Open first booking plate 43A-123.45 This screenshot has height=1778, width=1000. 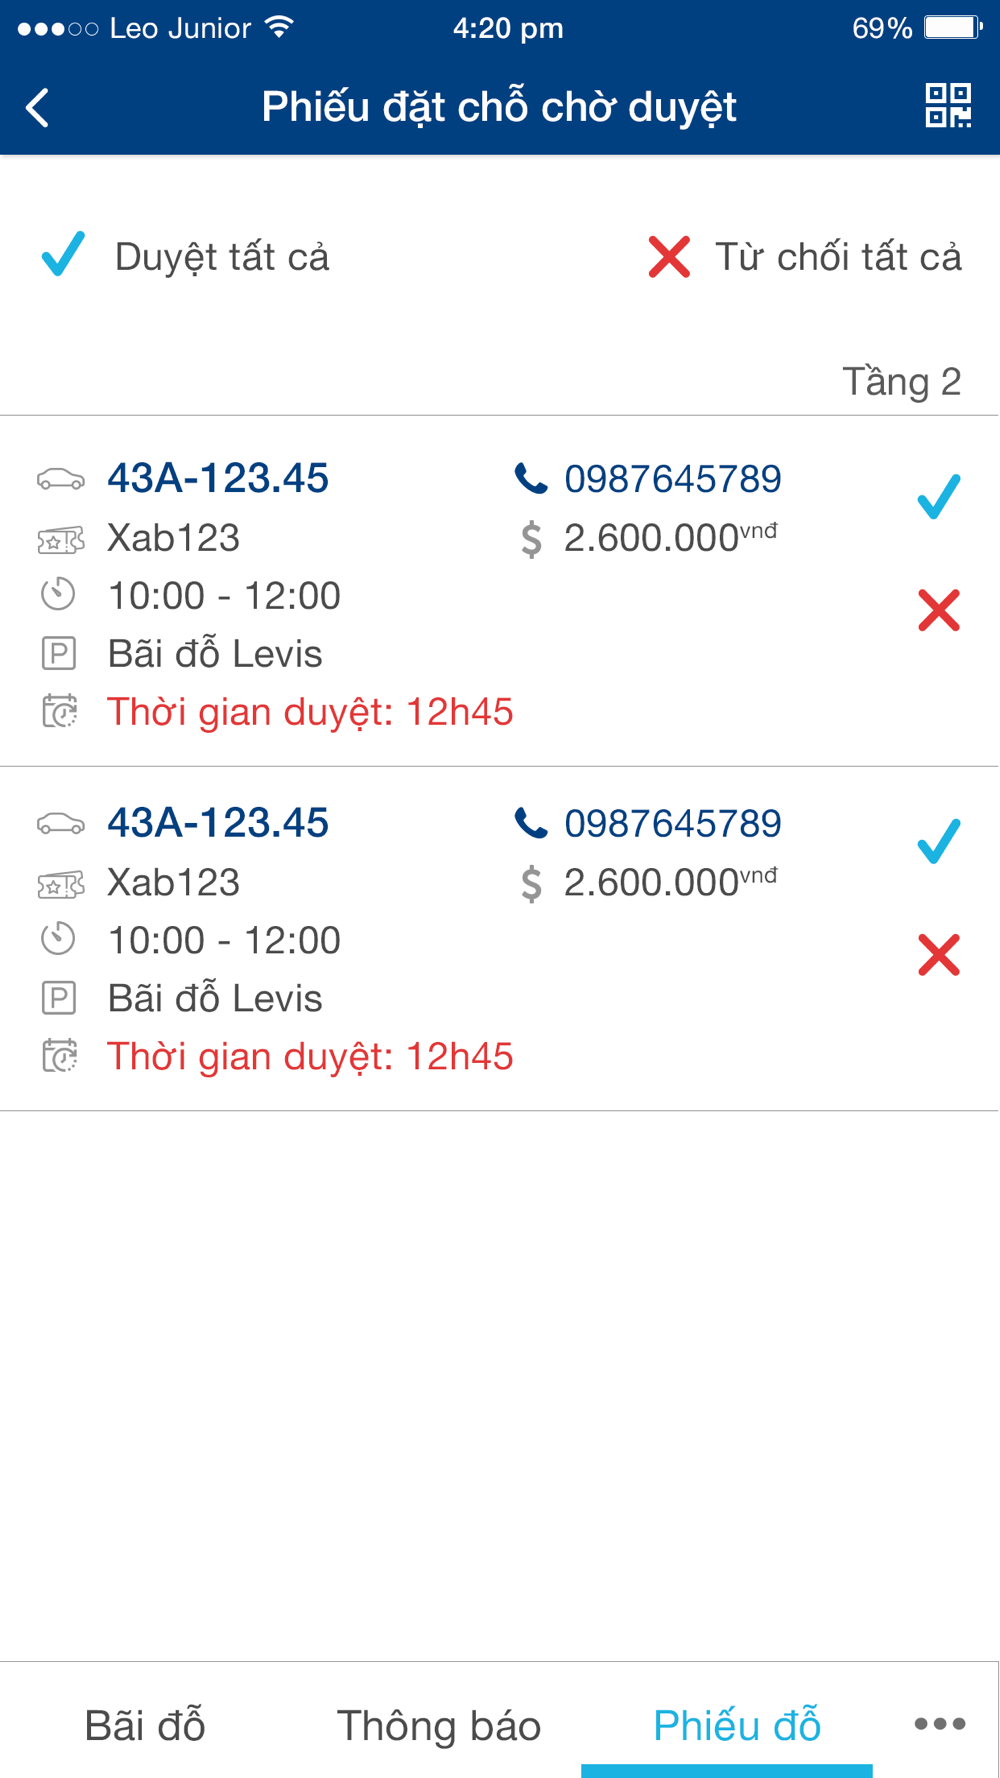coord(218,478)
